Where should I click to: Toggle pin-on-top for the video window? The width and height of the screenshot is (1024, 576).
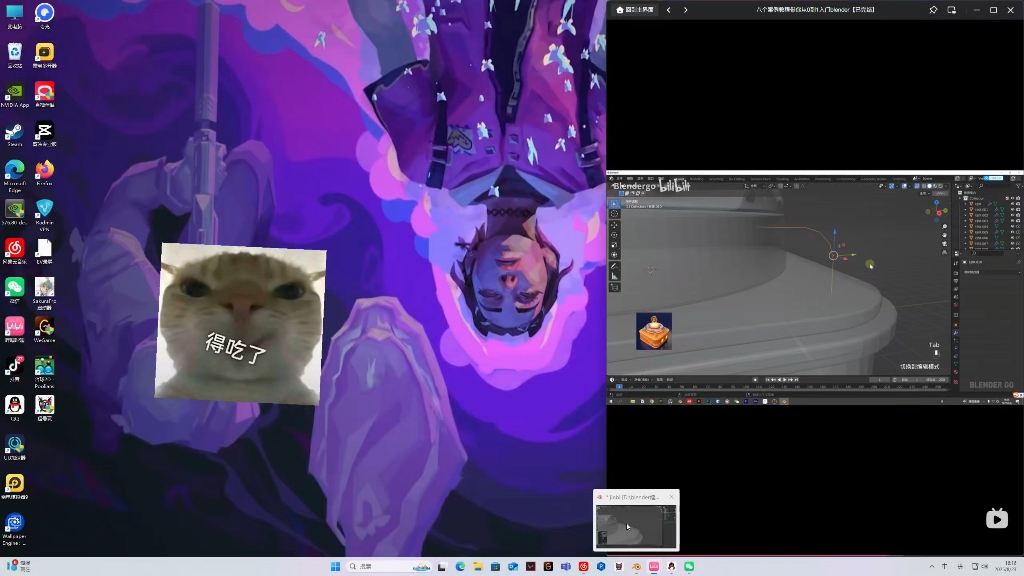click(933, 10)
